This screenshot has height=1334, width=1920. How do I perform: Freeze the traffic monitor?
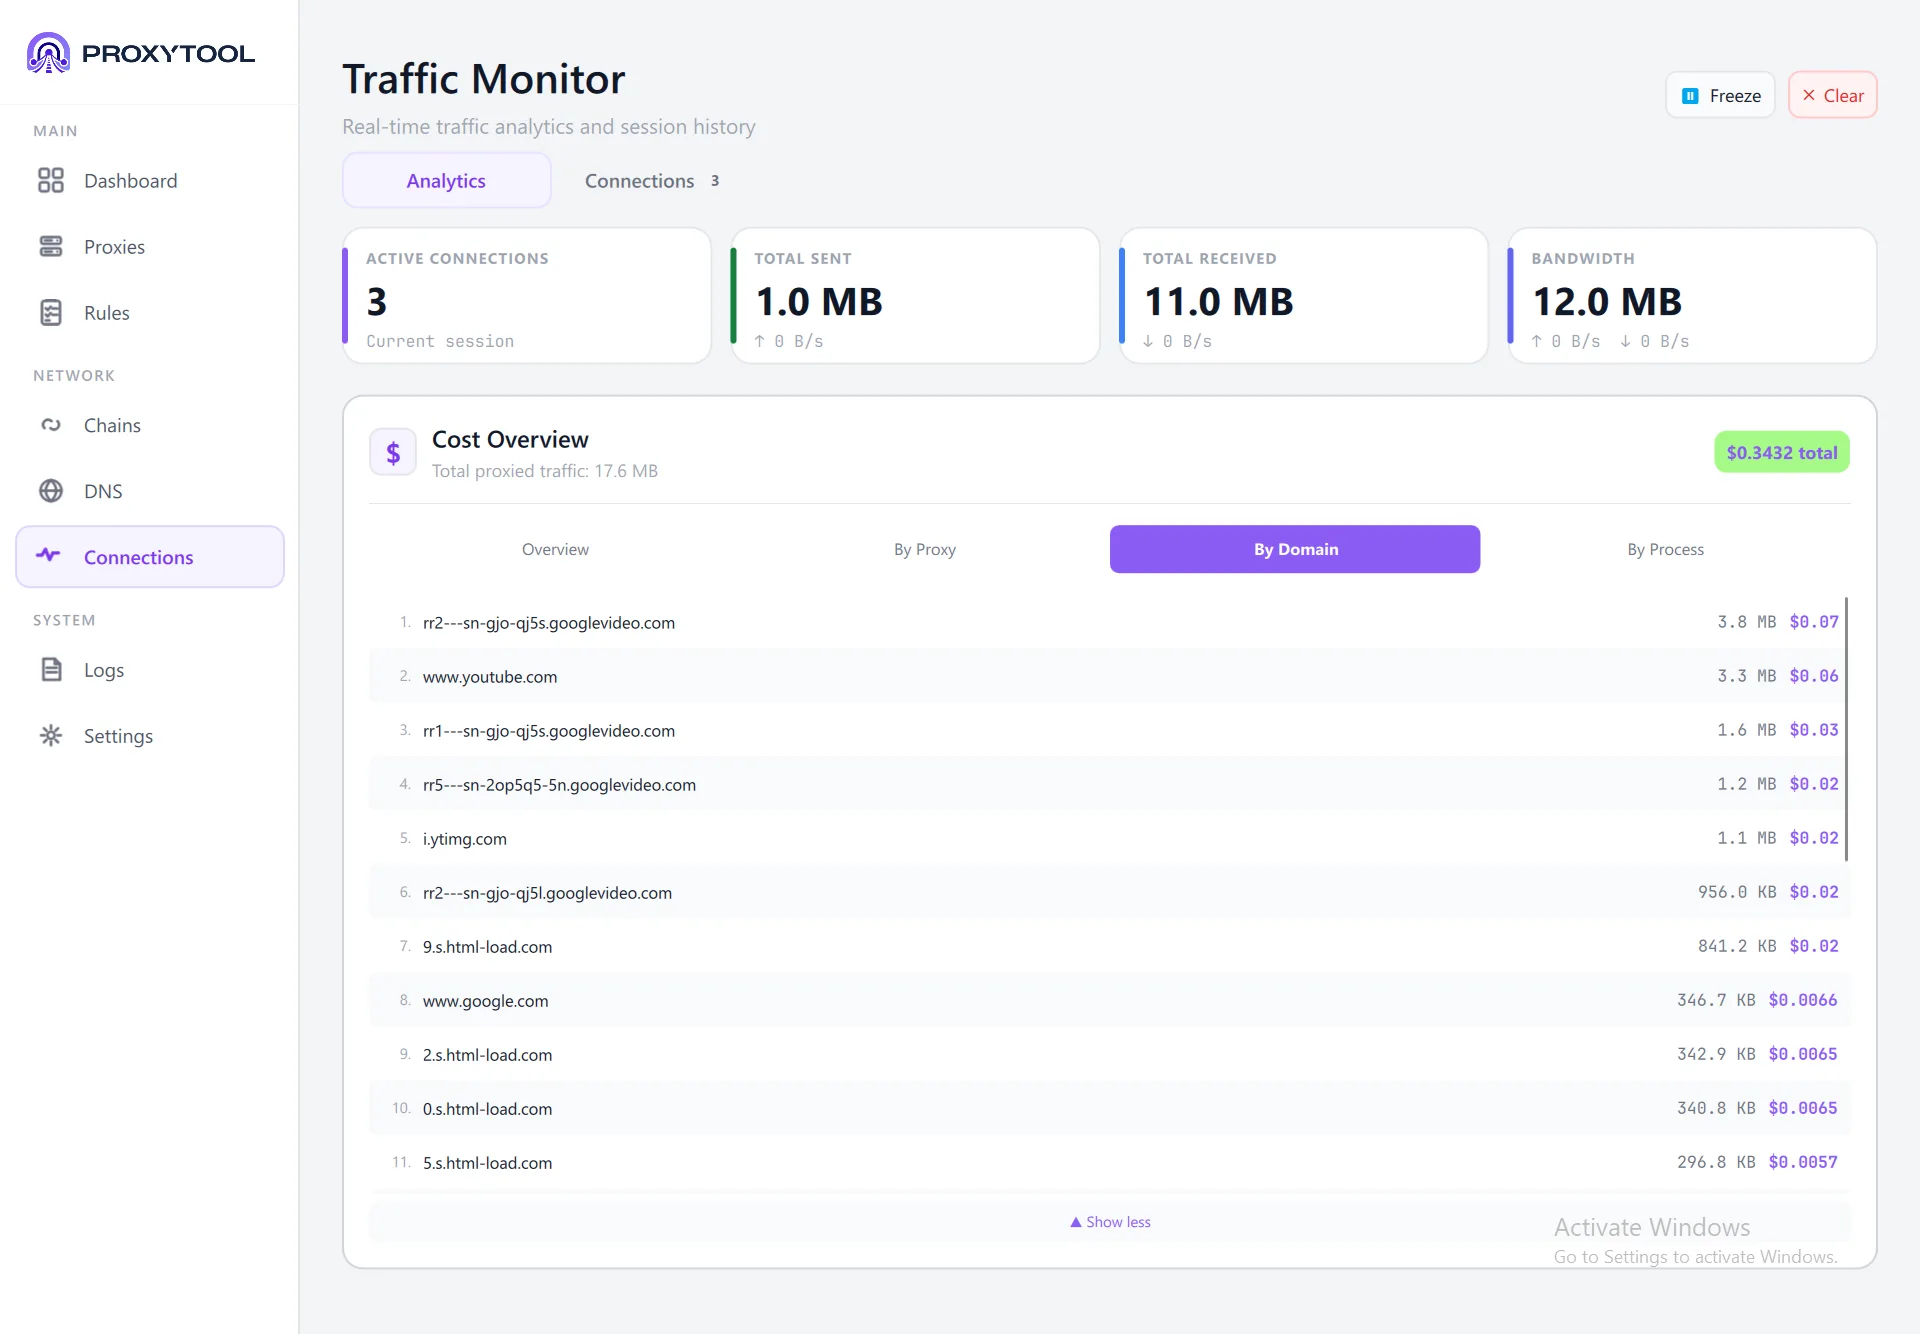click(1720, 96)
